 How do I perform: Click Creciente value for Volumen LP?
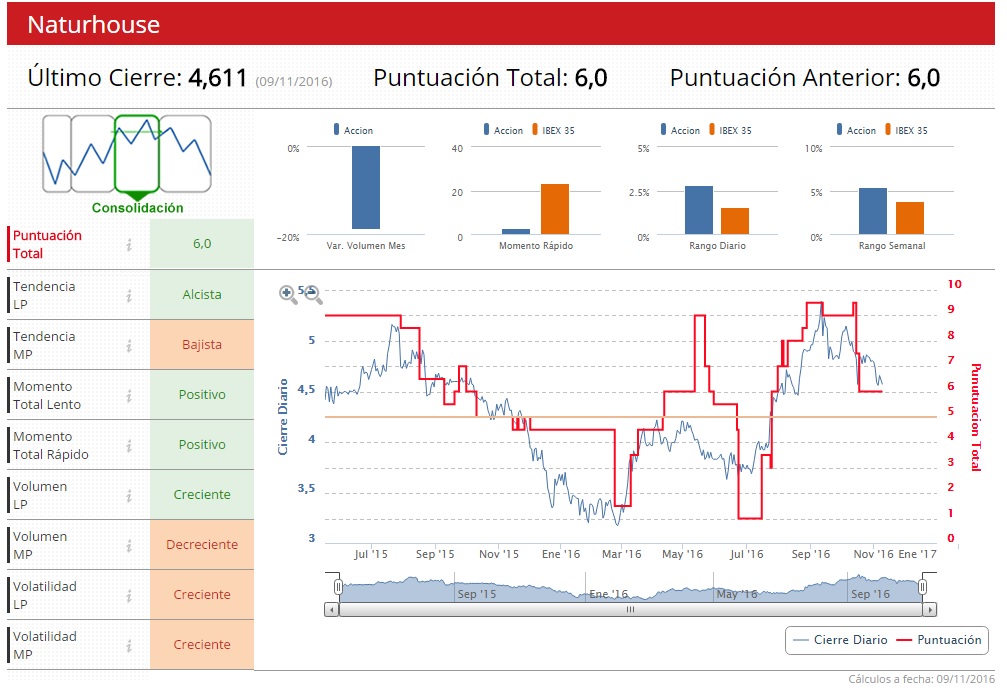point(202,495)
